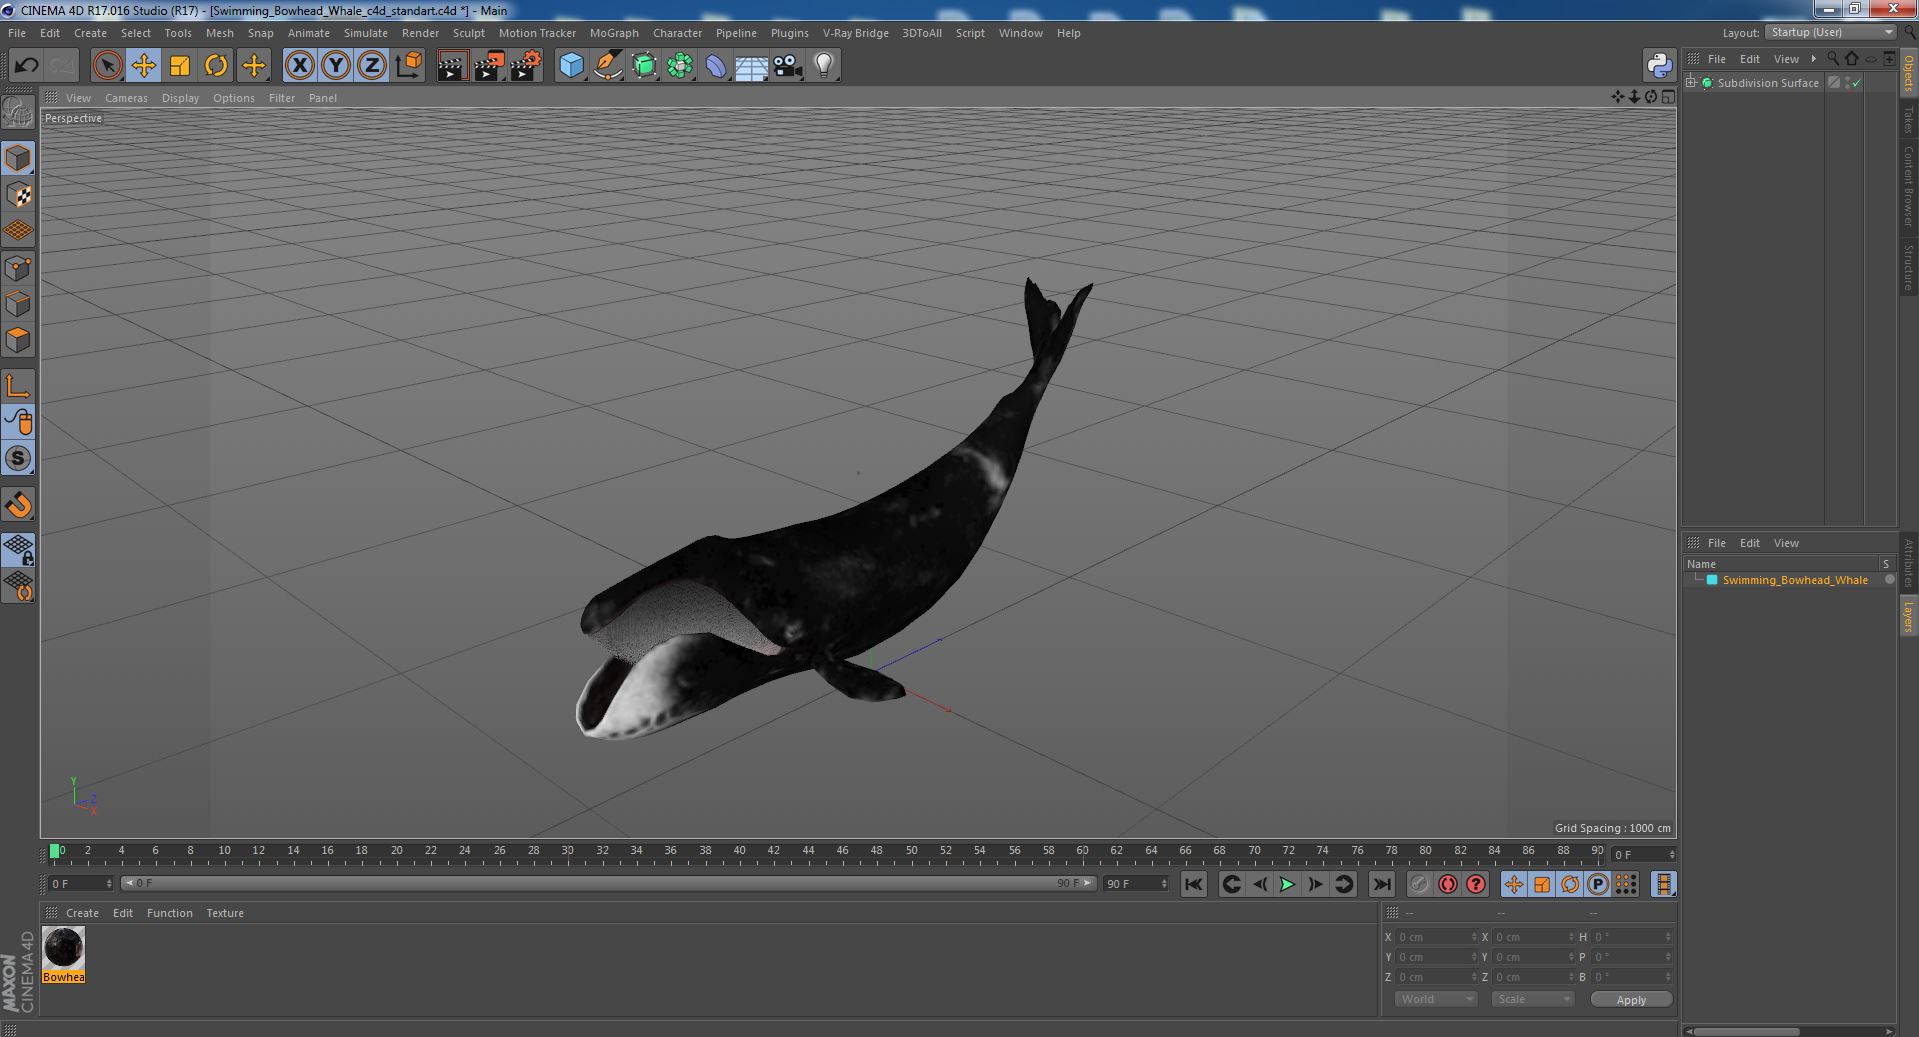Add a Subdivision Surface generator icon
The width and height of the screenshot is (1919, 1037).
tap(644, 66)
